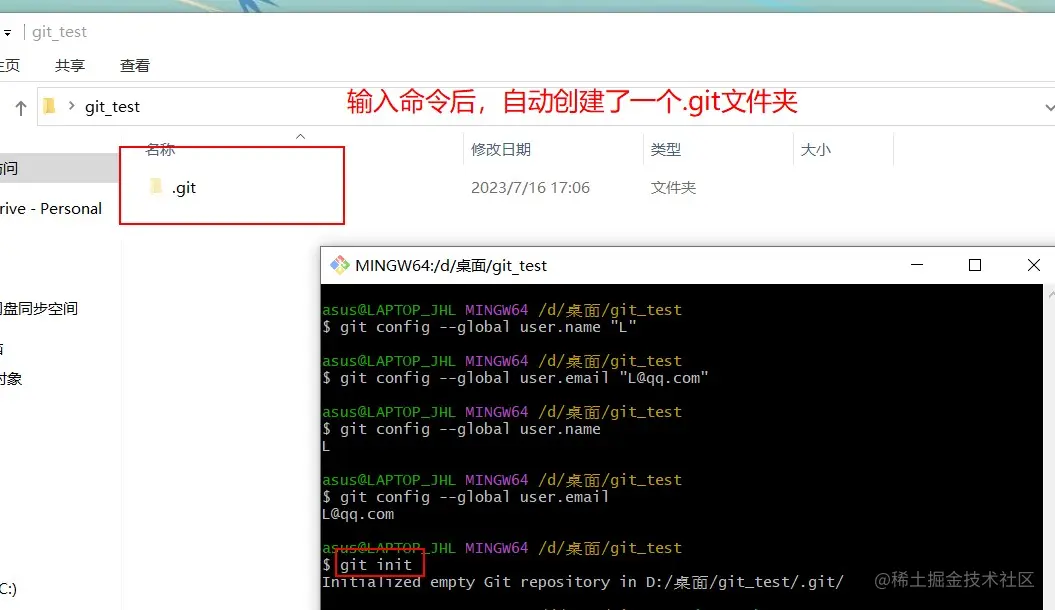Sort by the 修改日期 column header
1055x610 pixels.
[501, 149]
